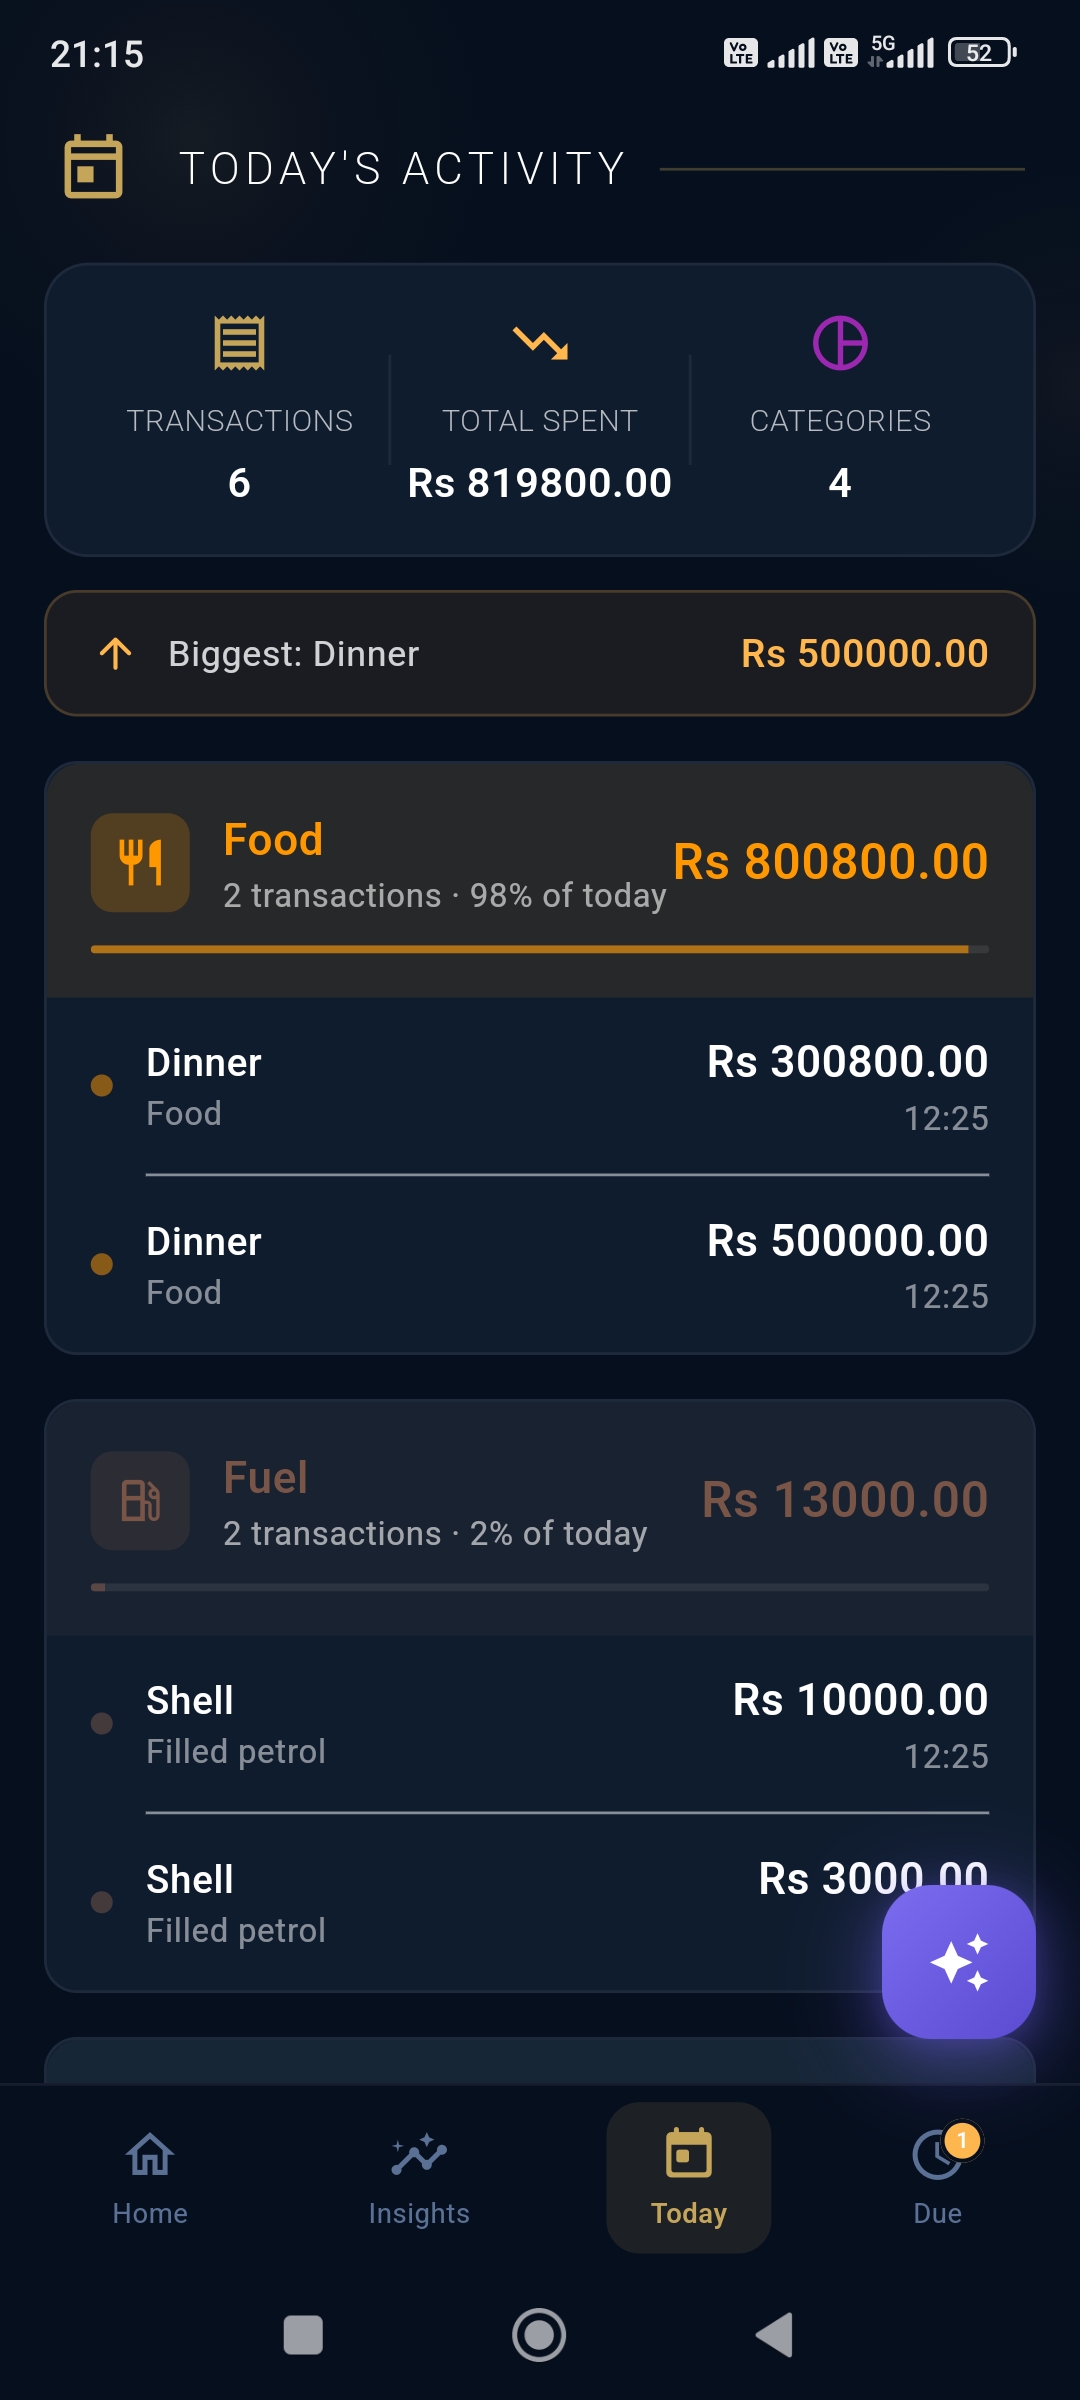Image resolution: width=1080 pixels, height=2400 pixels.
Task: Open the purple sparkle AI assistant button
Action: [958, 1962]
